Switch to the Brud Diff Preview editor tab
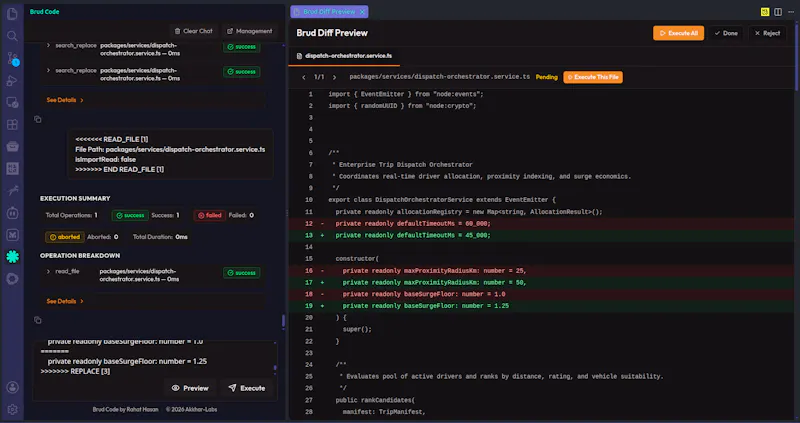The image size is (800, 423). (329, 12)
